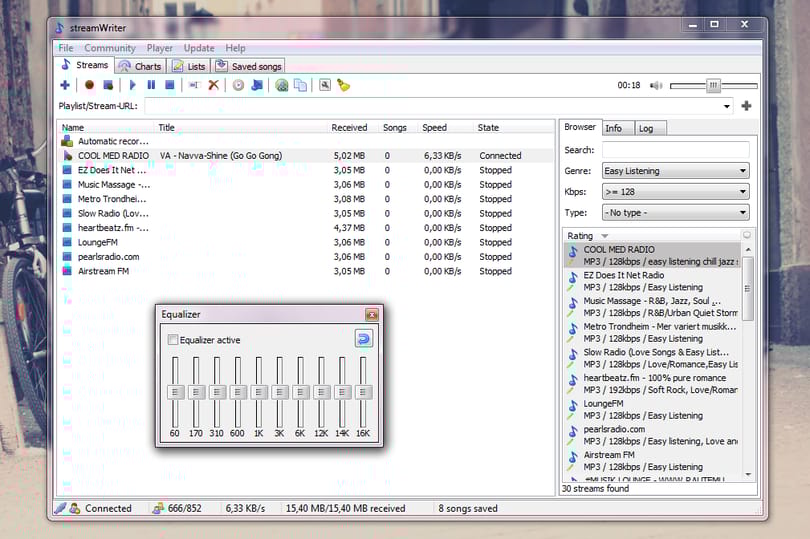Viewport: 810px width, 539px height.
Task: Click the 16K equalizer slider
Action: pos(363,392)
